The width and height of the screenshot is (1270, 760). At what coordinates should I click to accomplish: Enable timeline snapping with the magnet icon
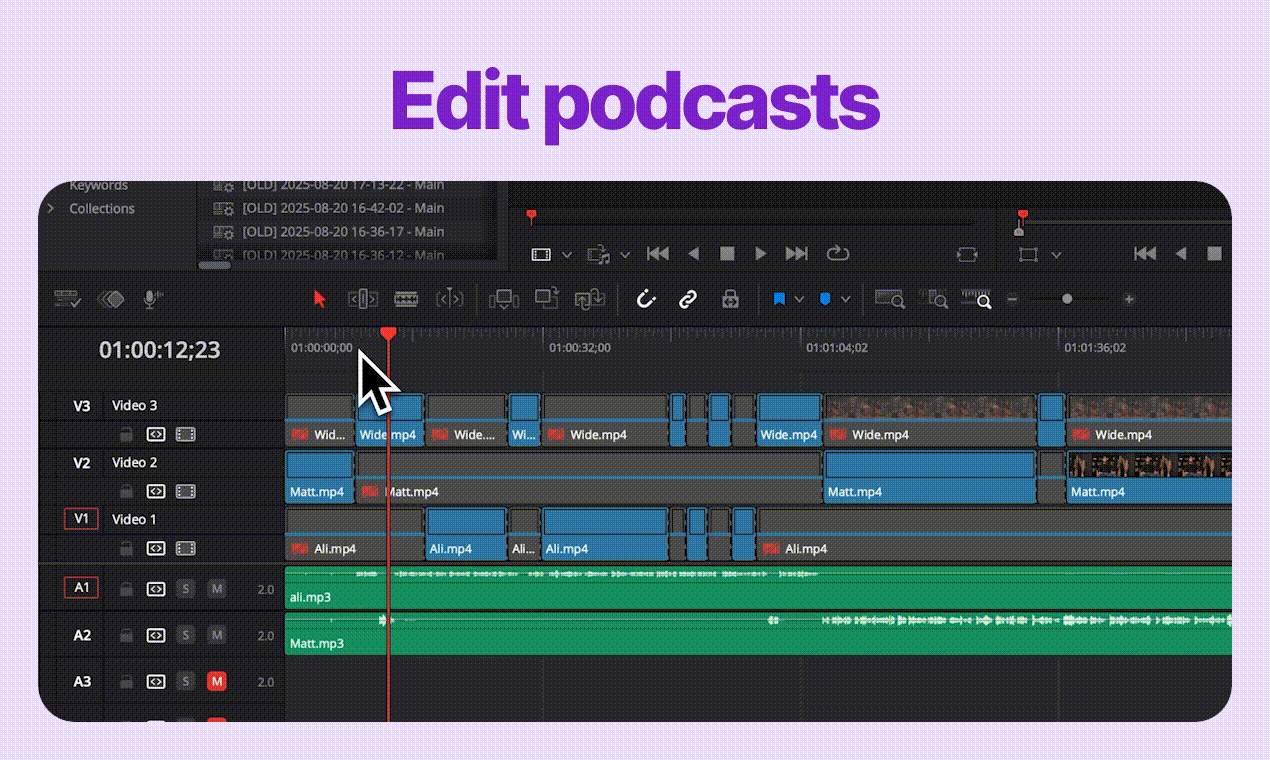pyautogui.click(x=645, y=299)
